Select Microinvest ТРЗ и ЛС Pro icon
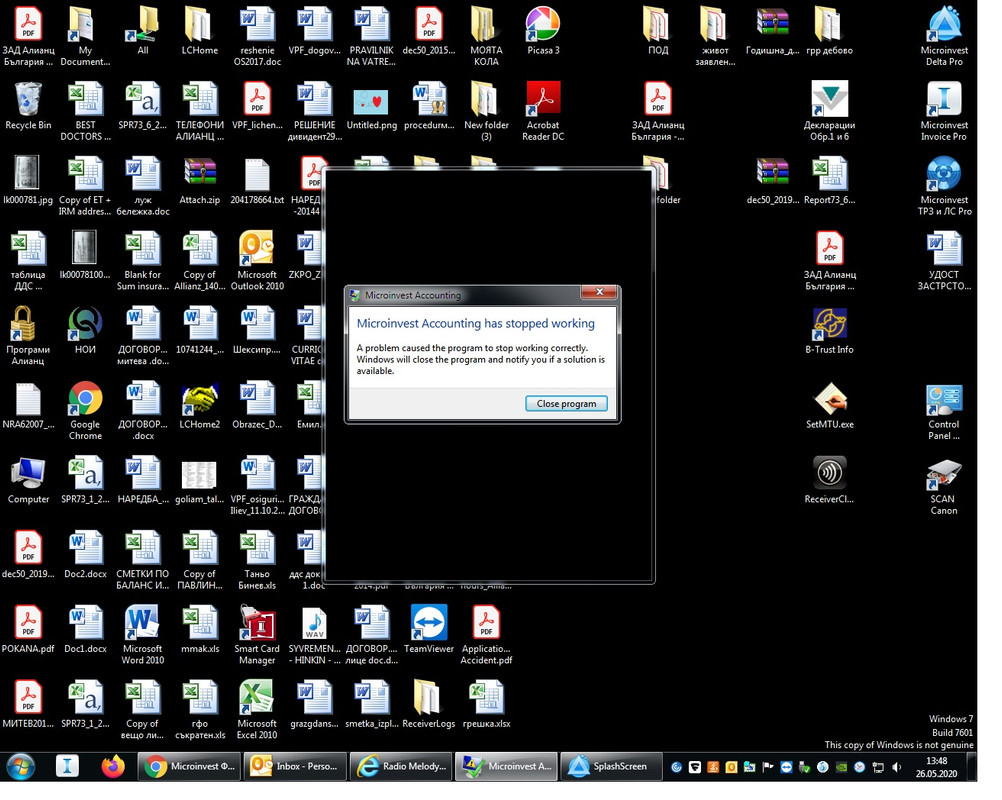This screenshot has height=800, width=1002. pyautogui.click(x=944, y=186)
